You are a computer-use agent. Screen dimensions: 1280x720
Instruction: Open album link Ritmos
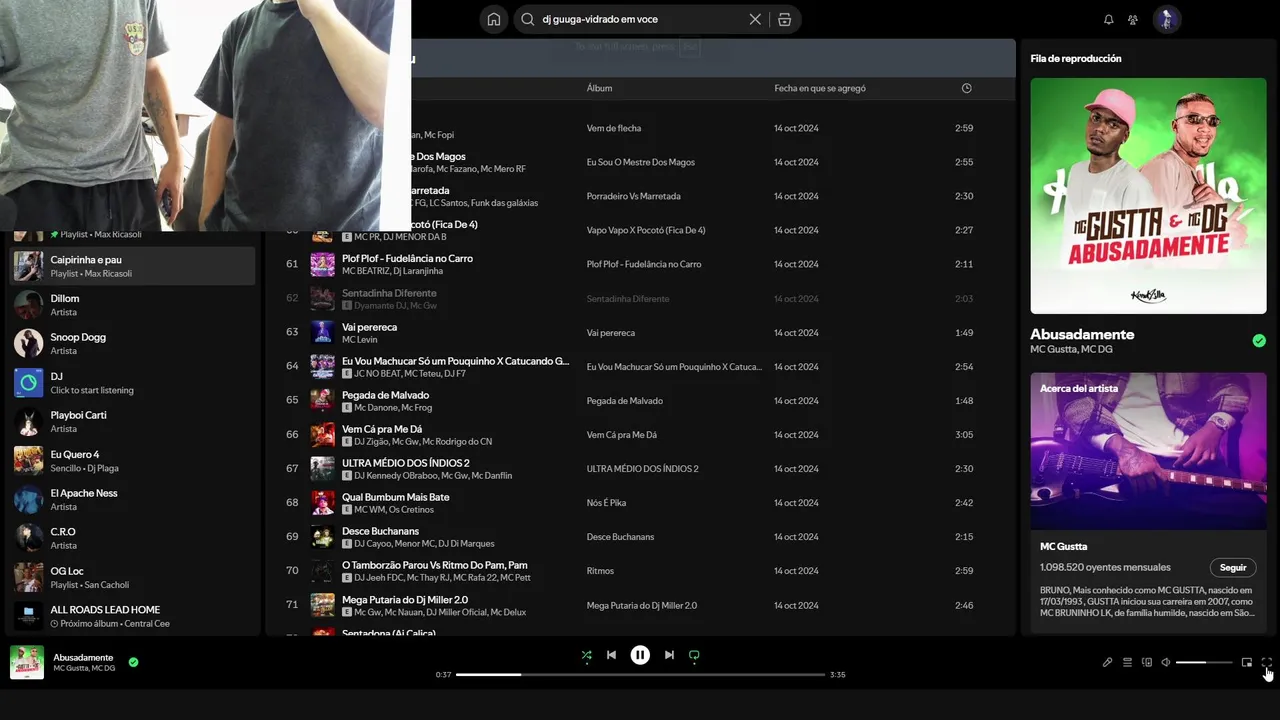coord(599,571)
